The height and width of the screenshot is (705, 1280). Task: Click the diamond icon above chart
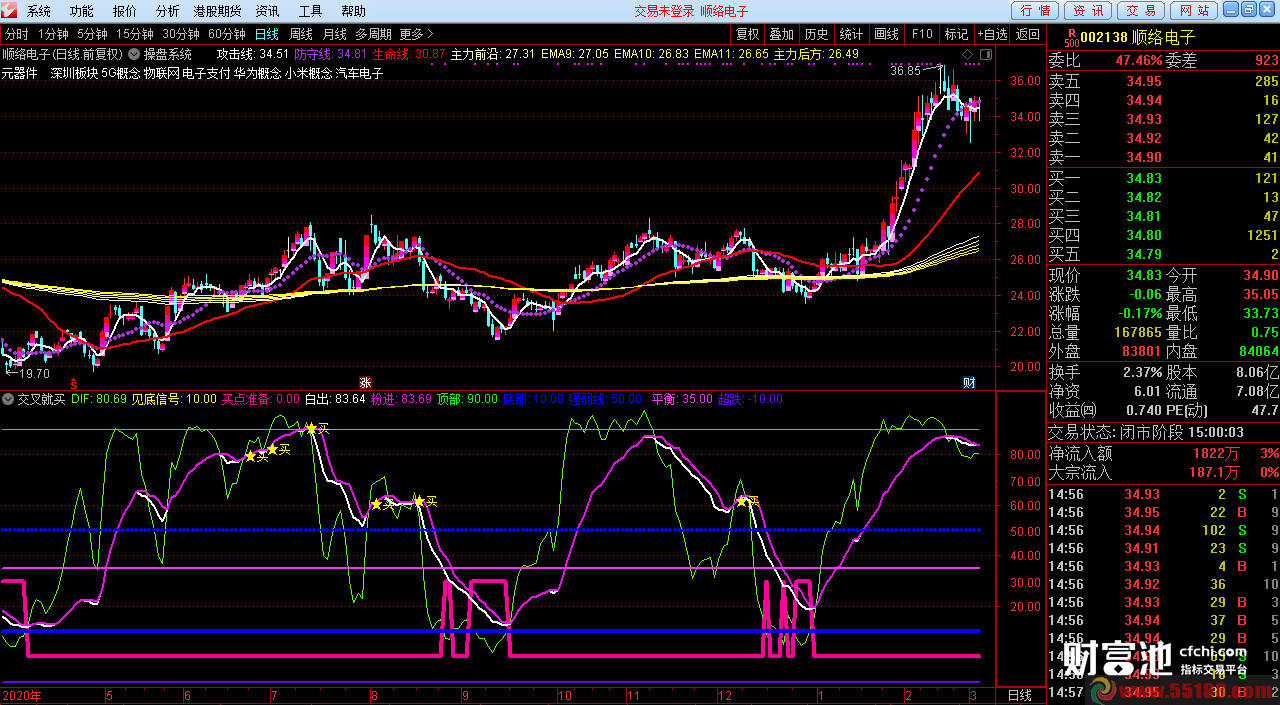click(967, 54)
